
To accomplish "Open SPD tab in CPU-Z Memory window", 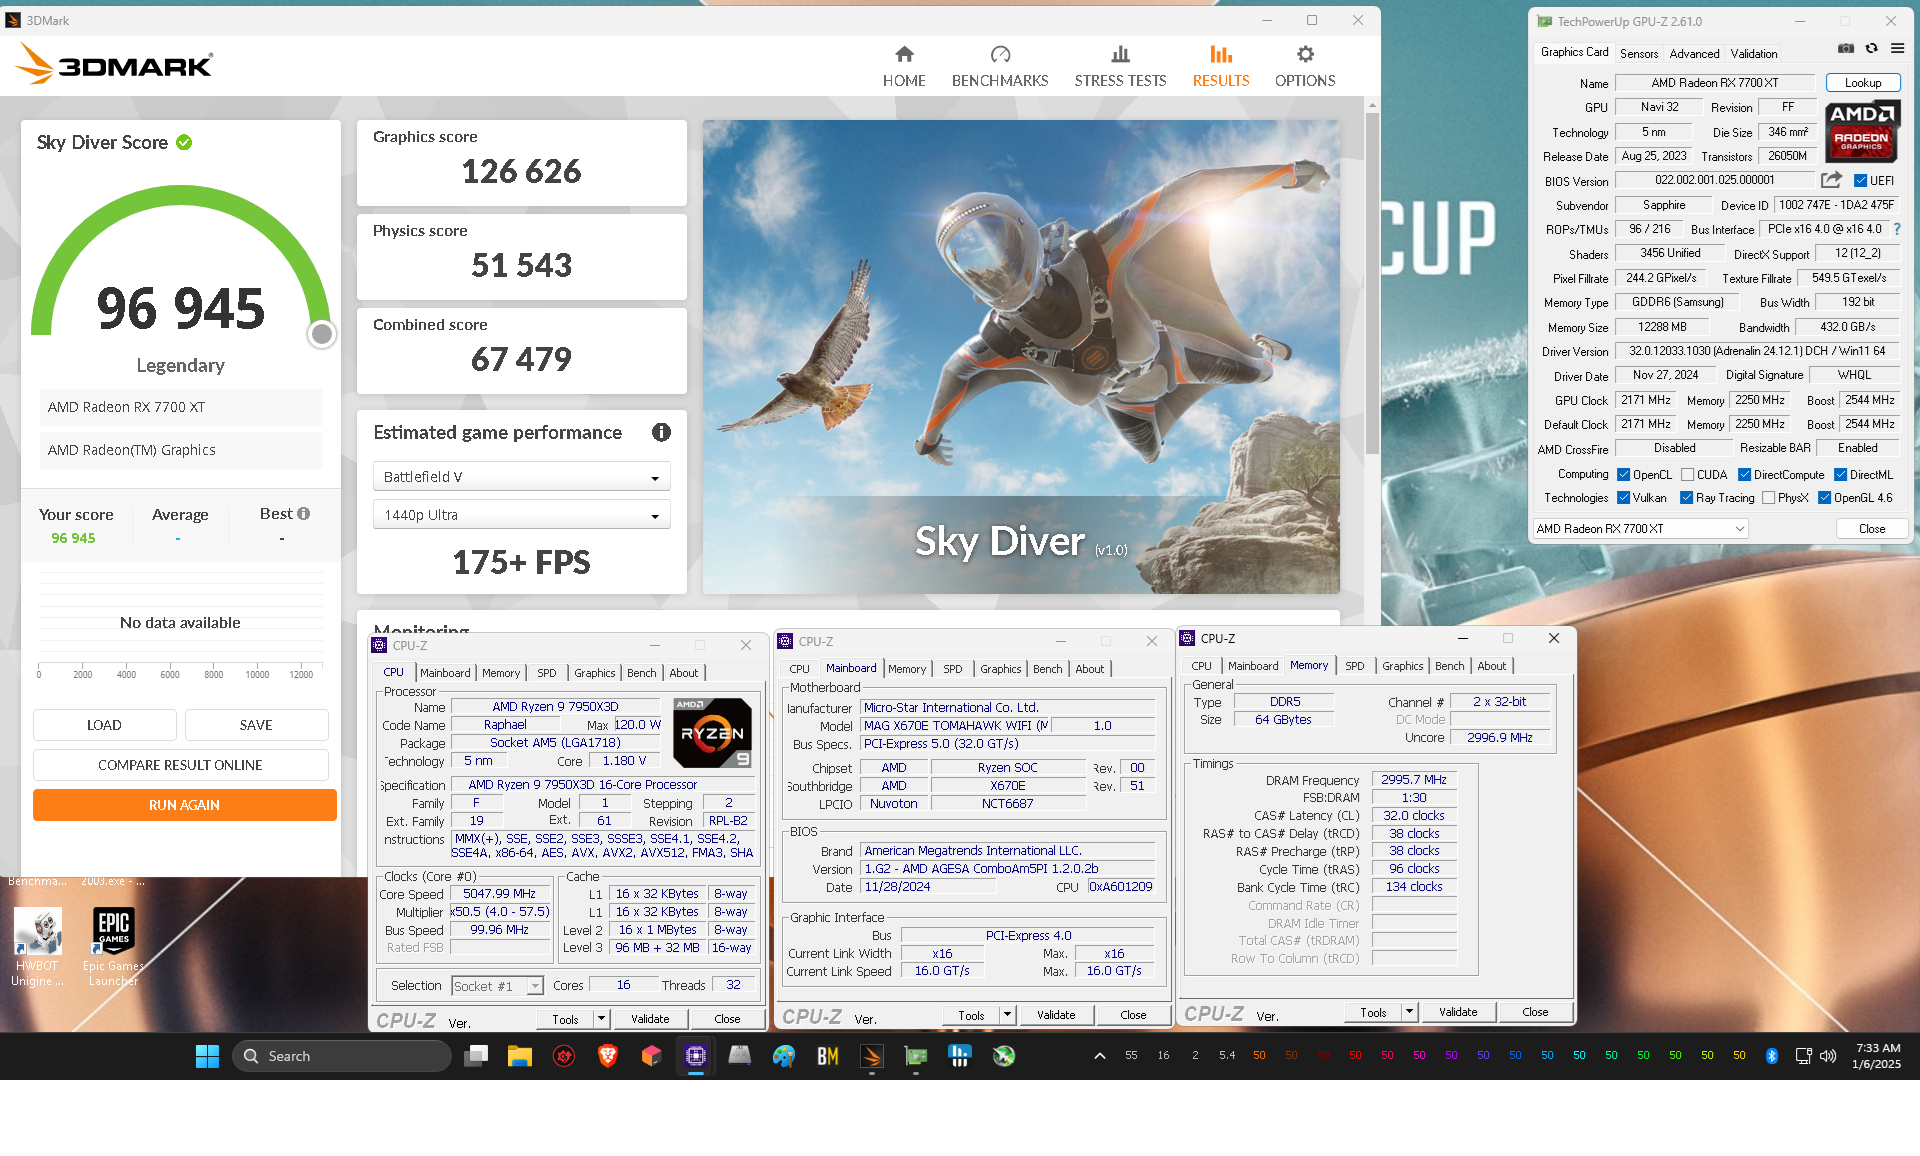I will [x=1354, y=666].
